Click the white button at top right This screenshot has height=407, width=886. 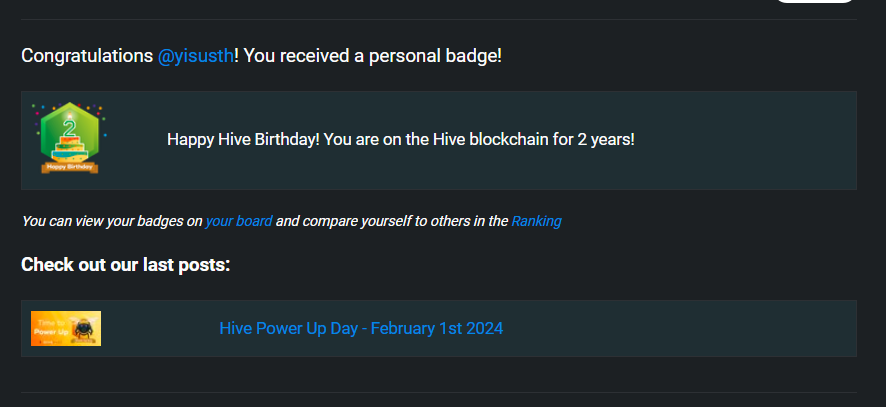click(814, 1)
